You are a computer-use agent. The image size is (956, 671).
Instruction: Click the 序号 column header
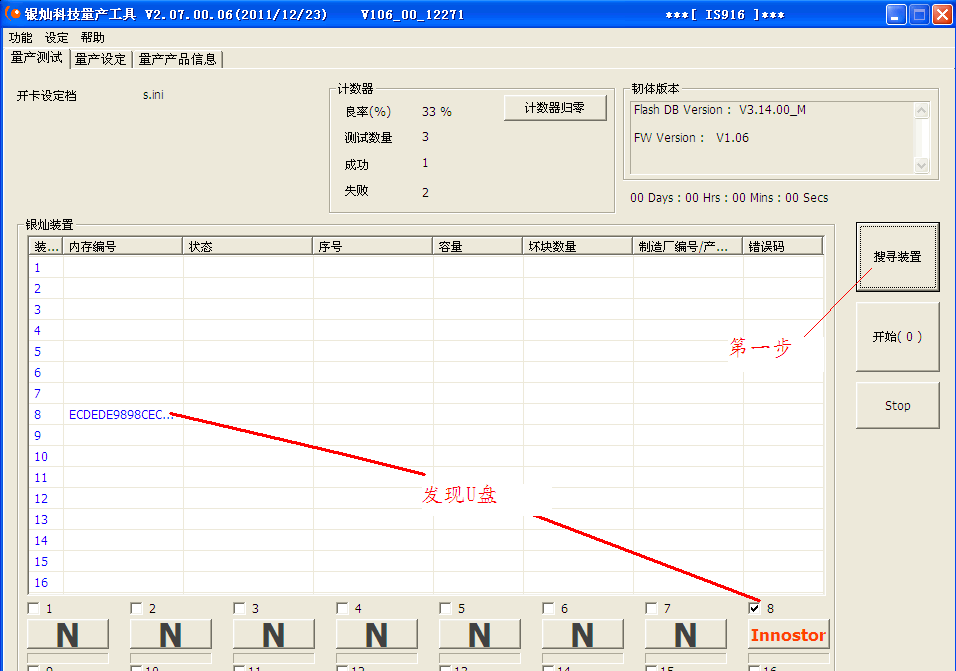pyautogui.click(x=373, y=246)
